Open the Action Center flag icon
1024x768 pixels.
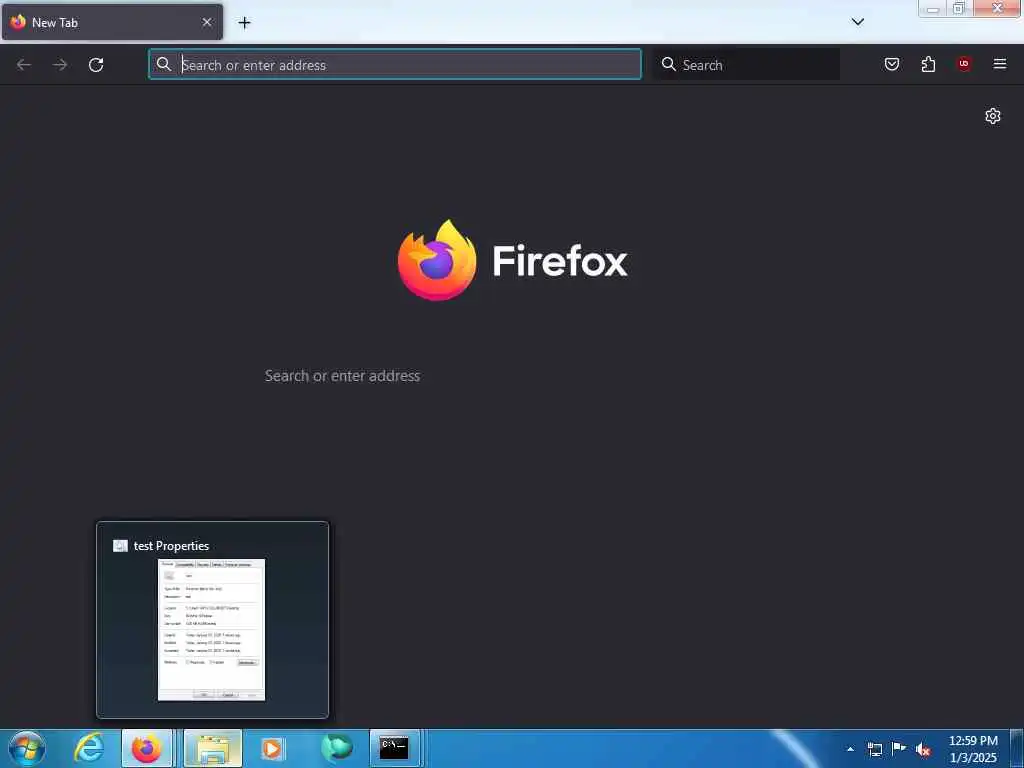[899, 748]
